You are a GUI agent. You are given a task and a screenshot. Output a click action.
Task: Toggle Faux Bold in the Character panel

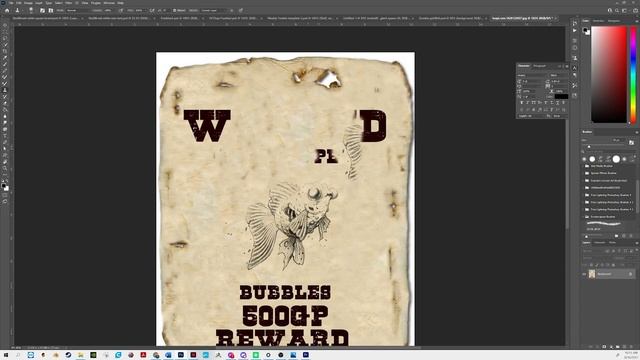pyautogui.click(x=522, y=102)
